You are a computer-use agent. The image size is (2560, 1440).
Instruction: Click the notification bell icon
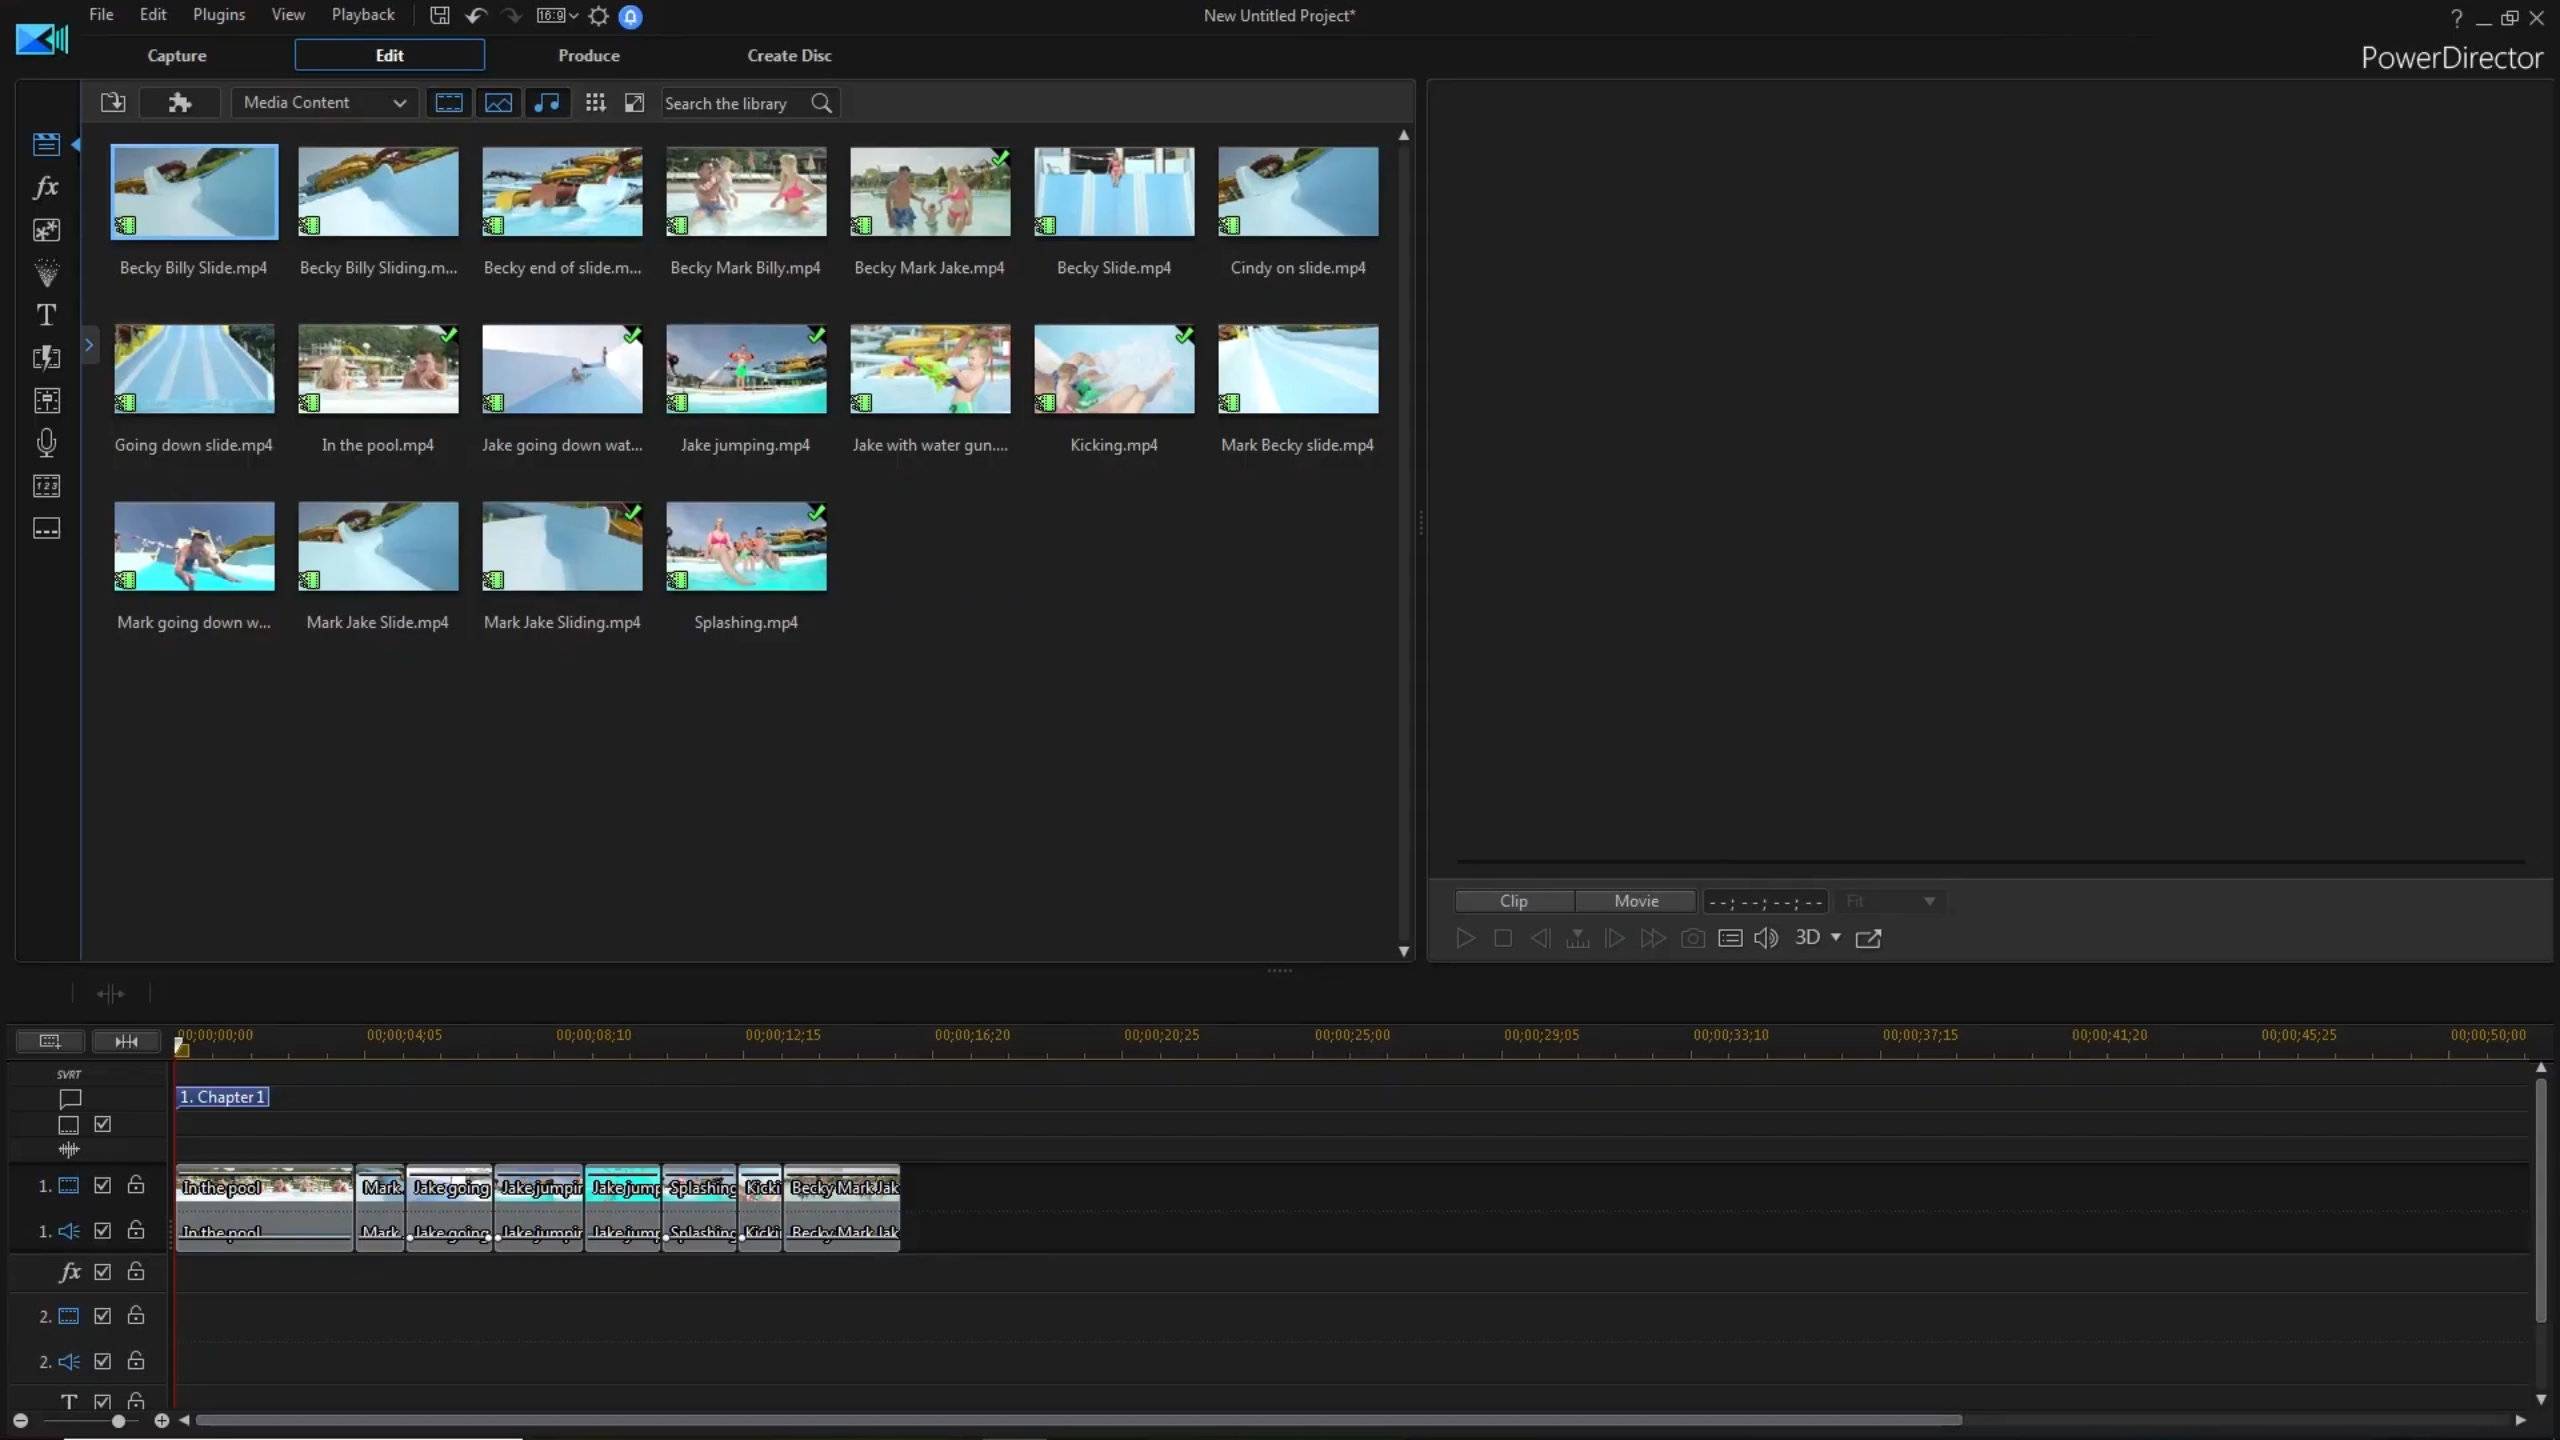coord(631,16)
